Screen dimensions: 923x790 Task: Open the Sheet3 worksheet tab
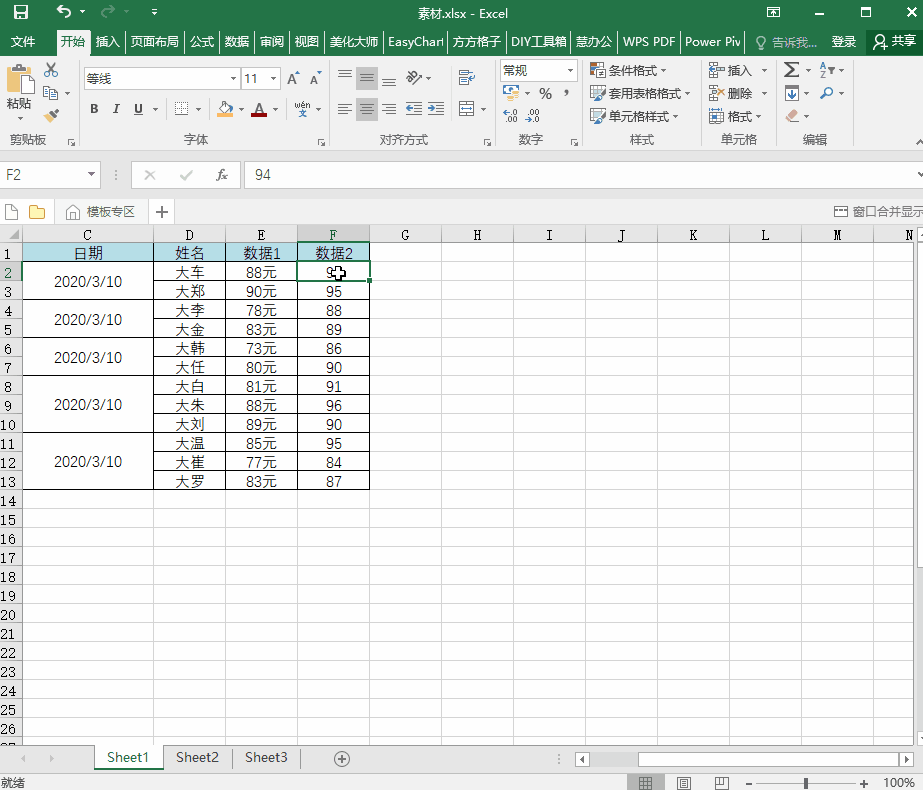[266, 758]
